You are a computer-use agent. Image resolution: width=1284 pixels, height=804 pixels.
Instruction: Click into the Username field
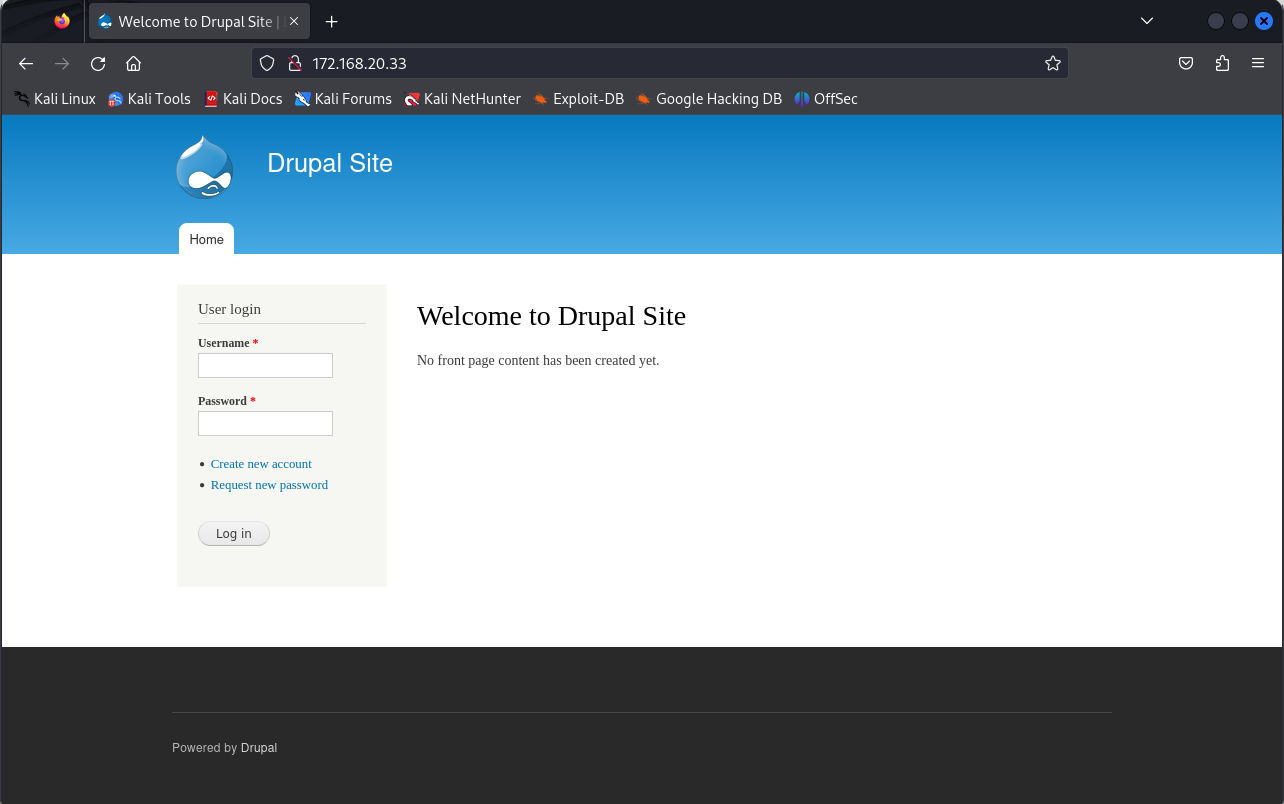[265, 365]
